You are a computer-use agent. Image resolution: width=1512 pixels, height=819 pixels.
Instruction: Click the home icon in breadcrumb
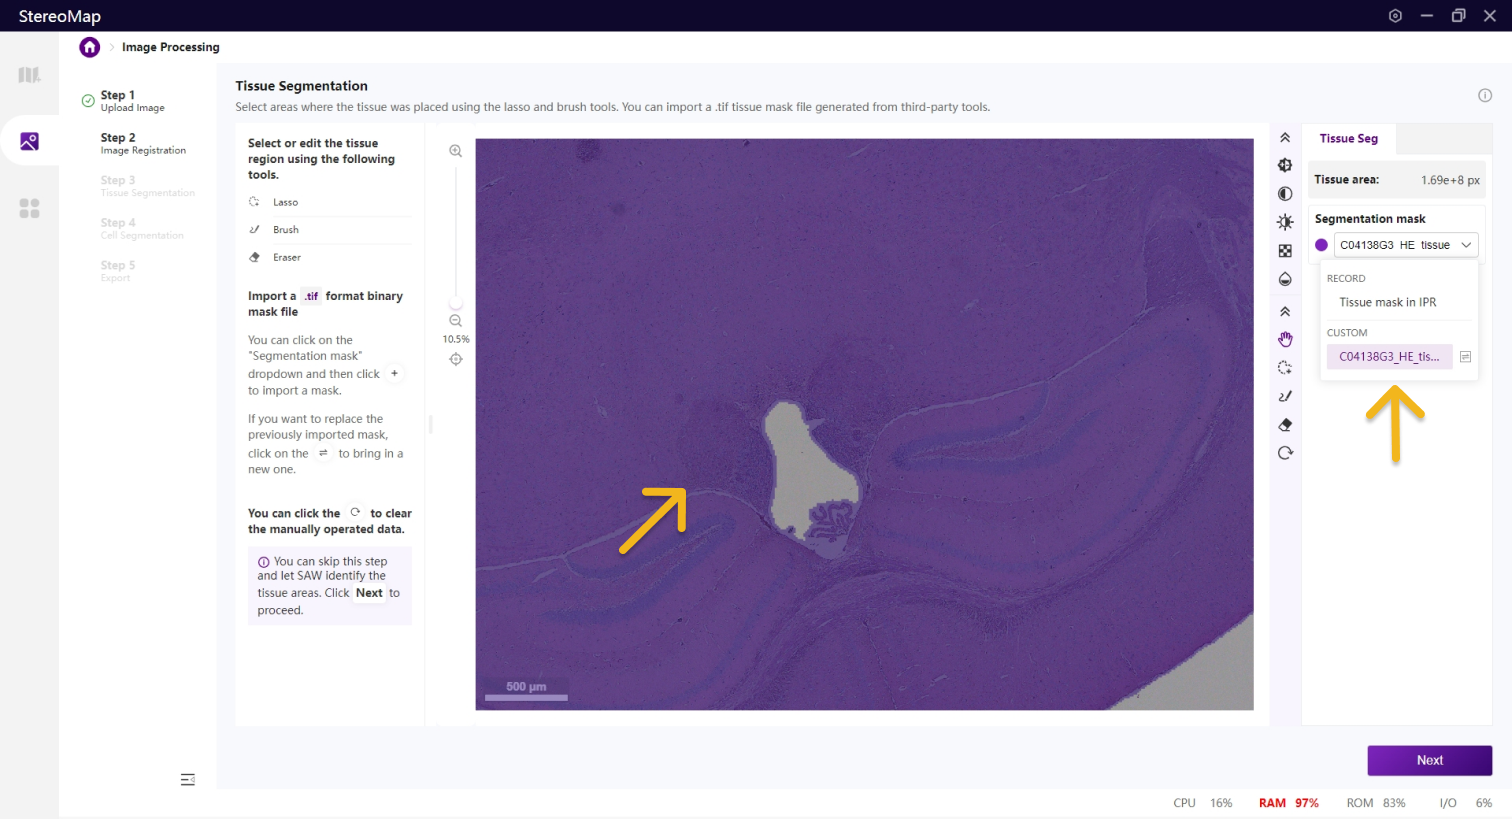pos(90,47)
